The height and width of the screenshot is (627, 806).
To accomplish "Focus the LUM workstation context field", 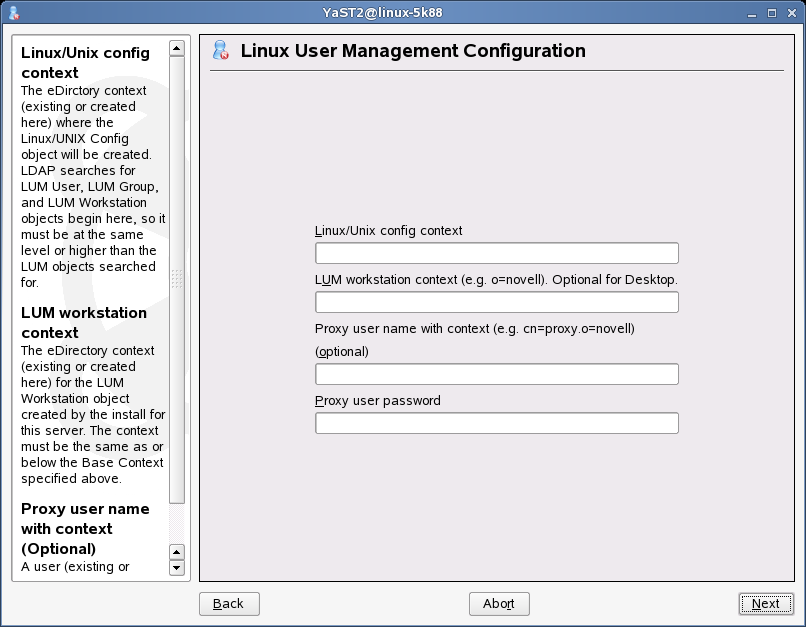I will (497, 302).
